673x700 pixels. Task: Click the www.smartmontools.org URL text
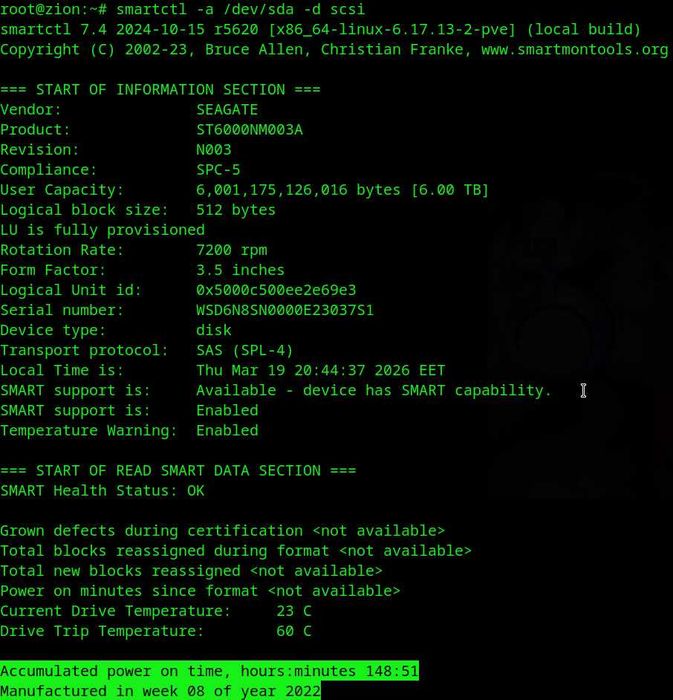point(574,49)
